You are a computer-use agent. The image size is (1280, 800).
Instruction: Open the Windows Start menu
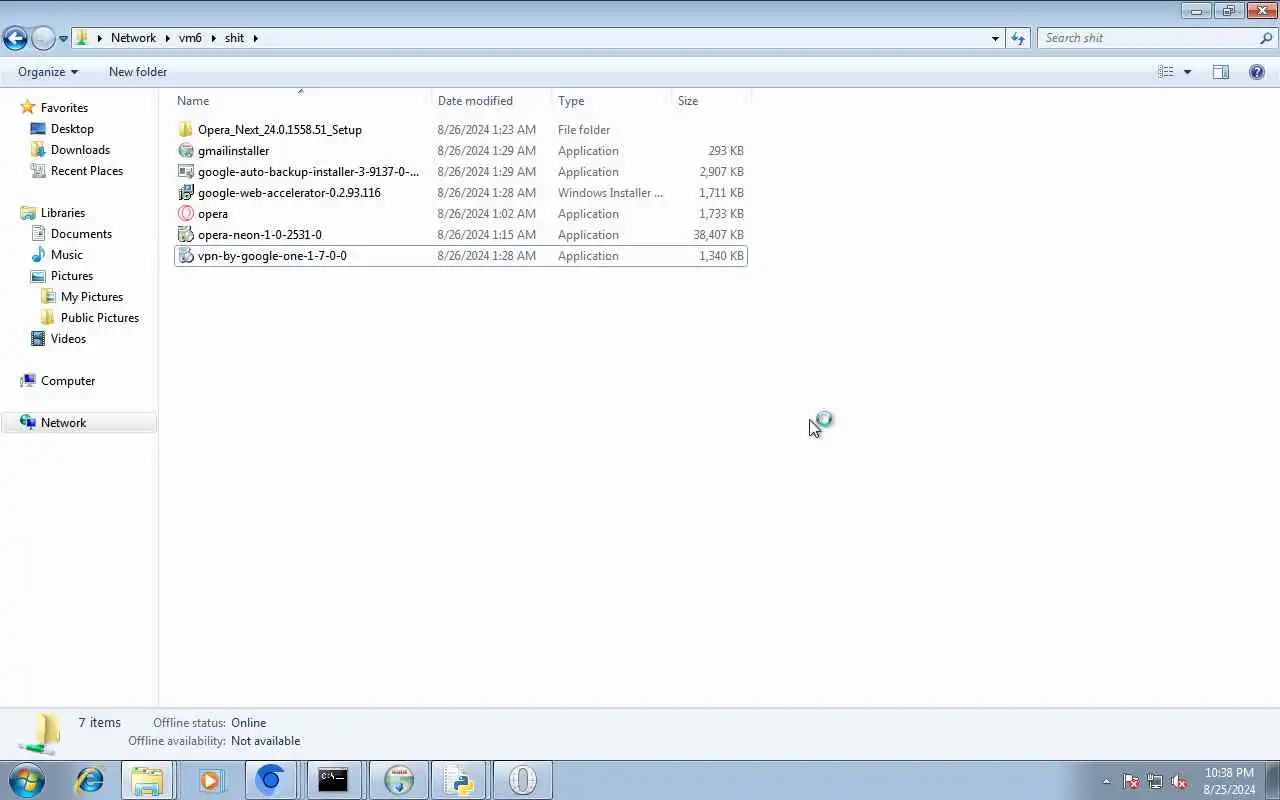tap(27, 780)
